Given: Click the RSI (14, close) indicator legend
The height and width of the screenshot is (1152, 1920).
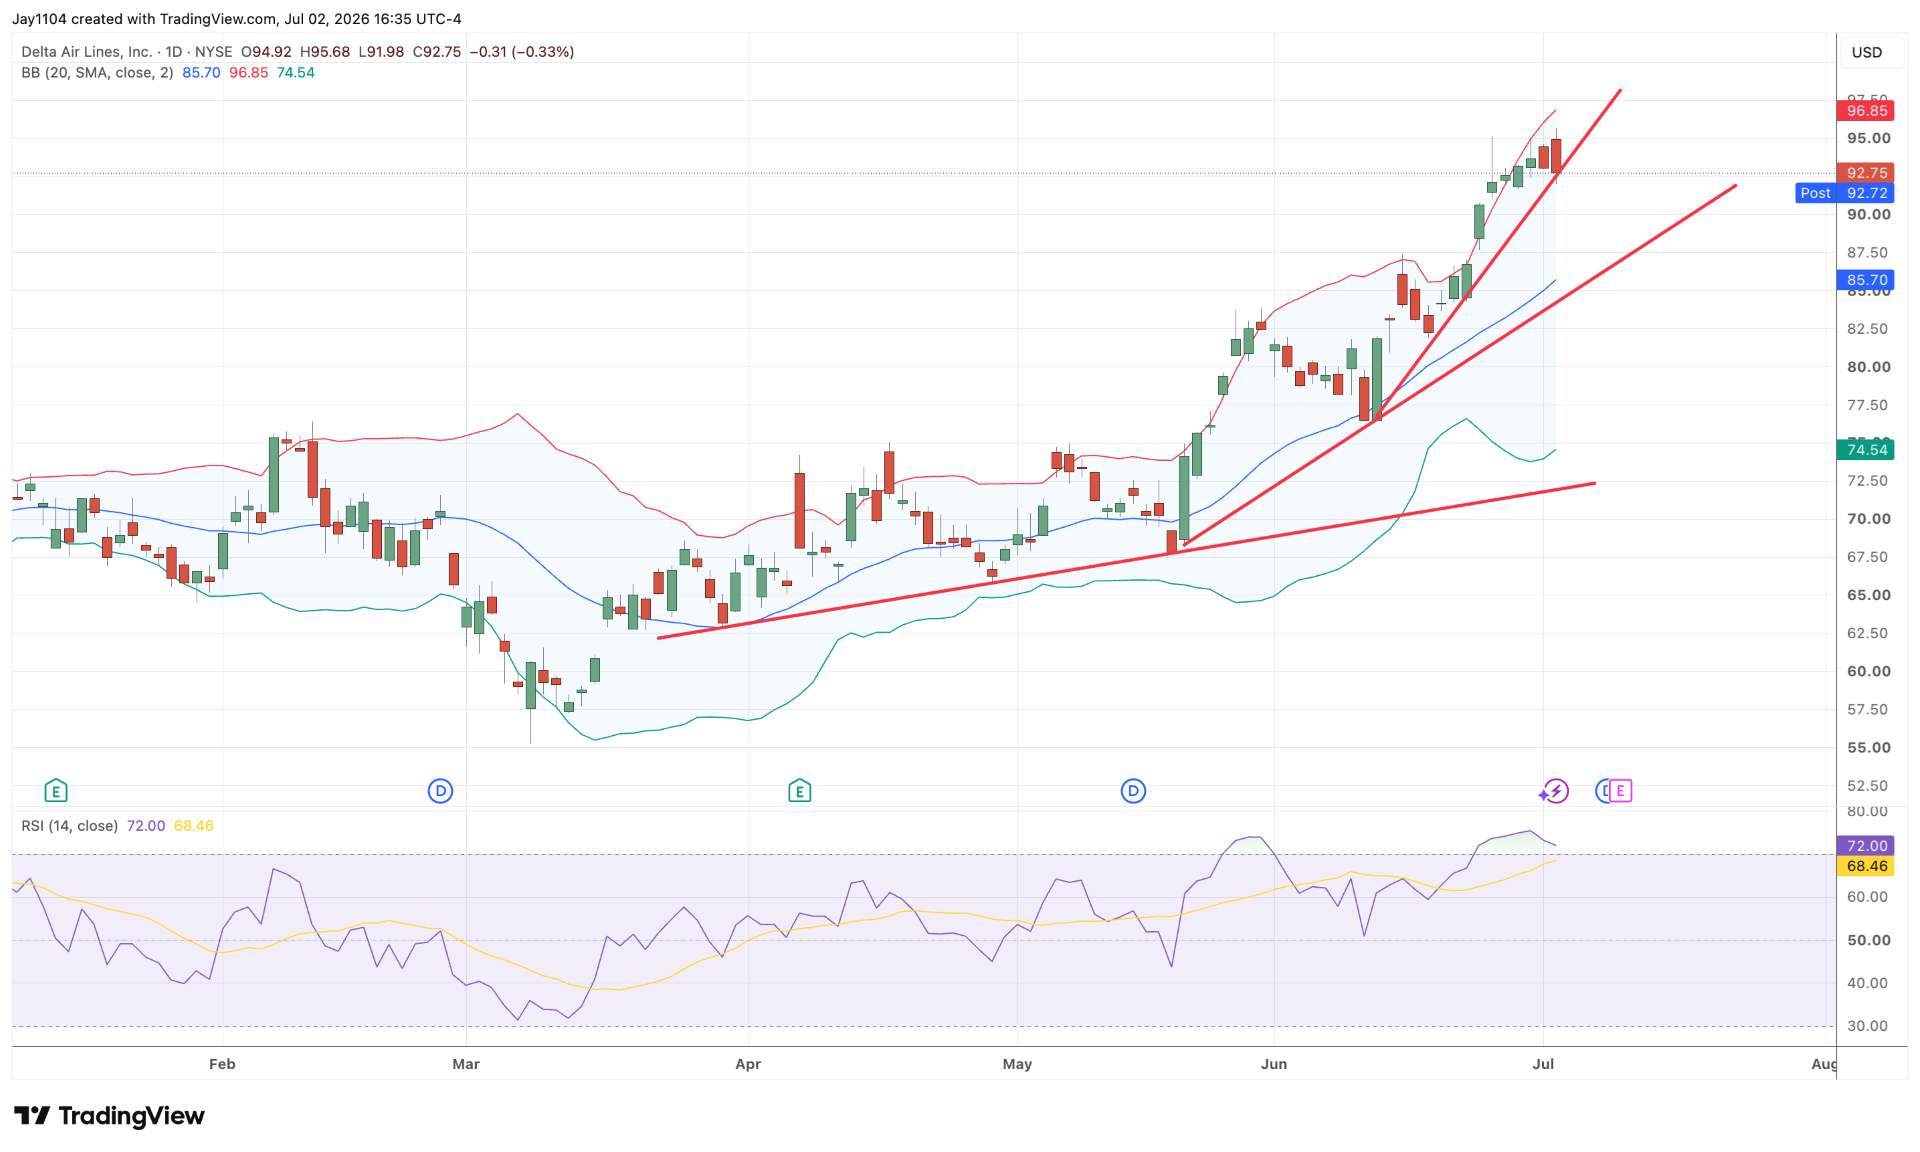Looking at the screenshot, I should tap(70, 826).
